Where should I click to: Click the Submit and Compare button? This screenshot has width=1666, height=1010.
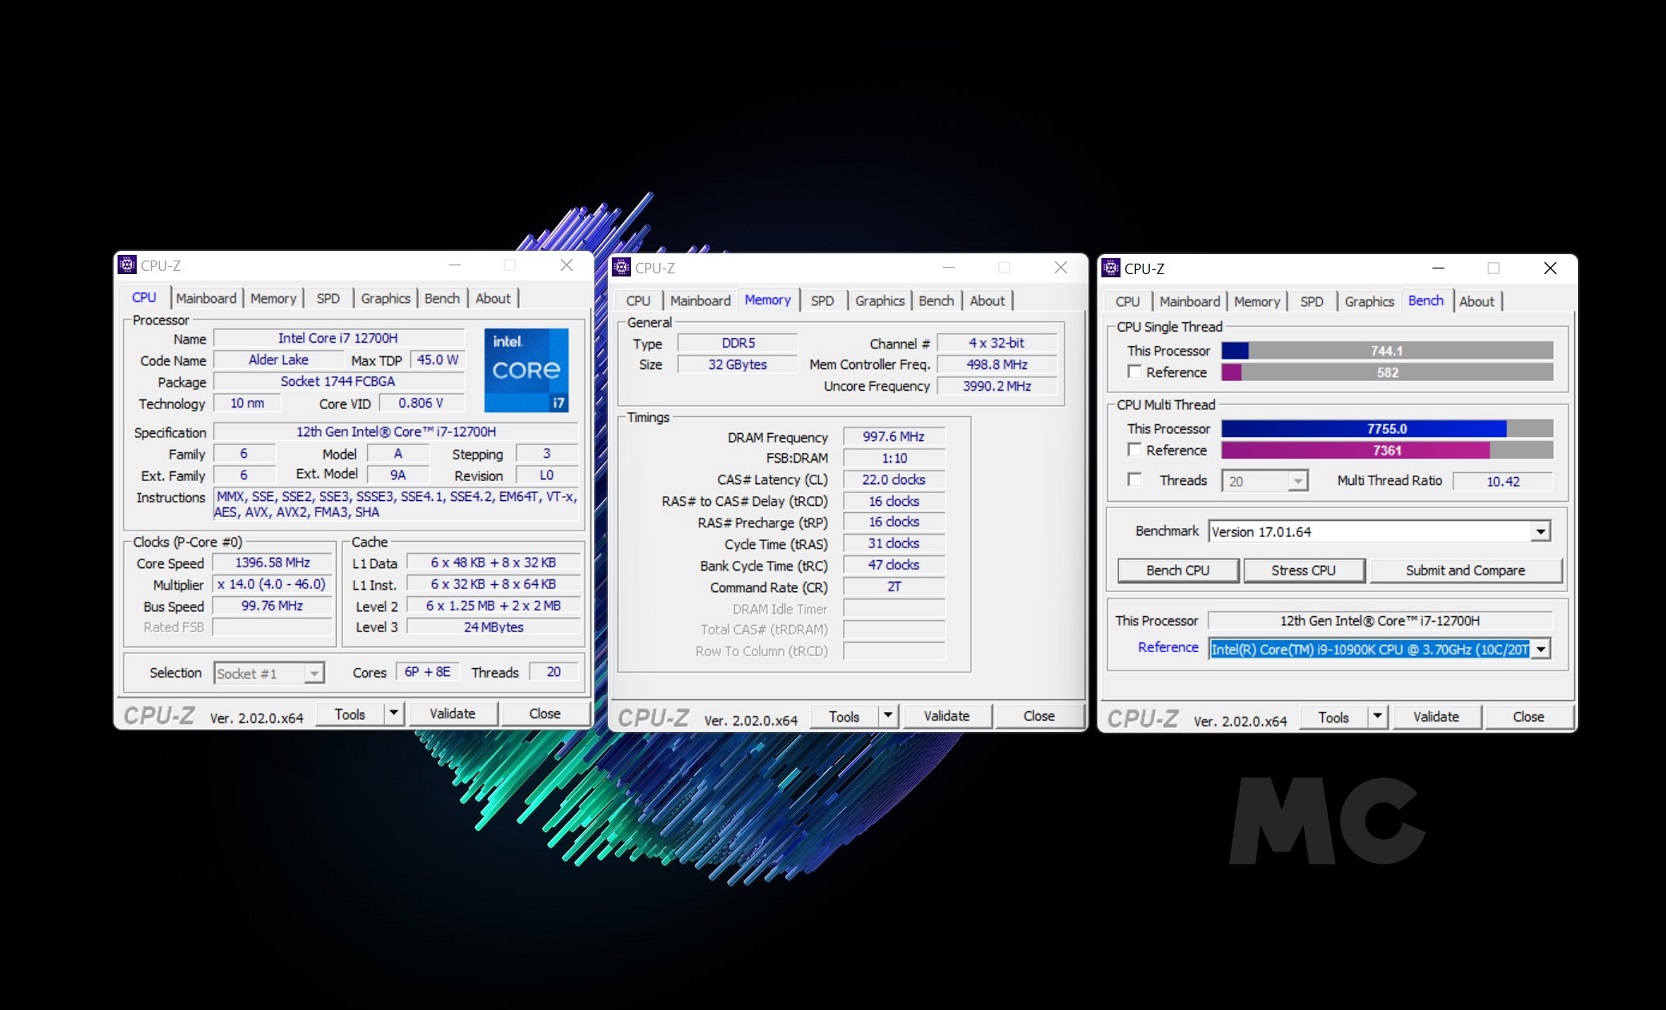[1465, 570]
